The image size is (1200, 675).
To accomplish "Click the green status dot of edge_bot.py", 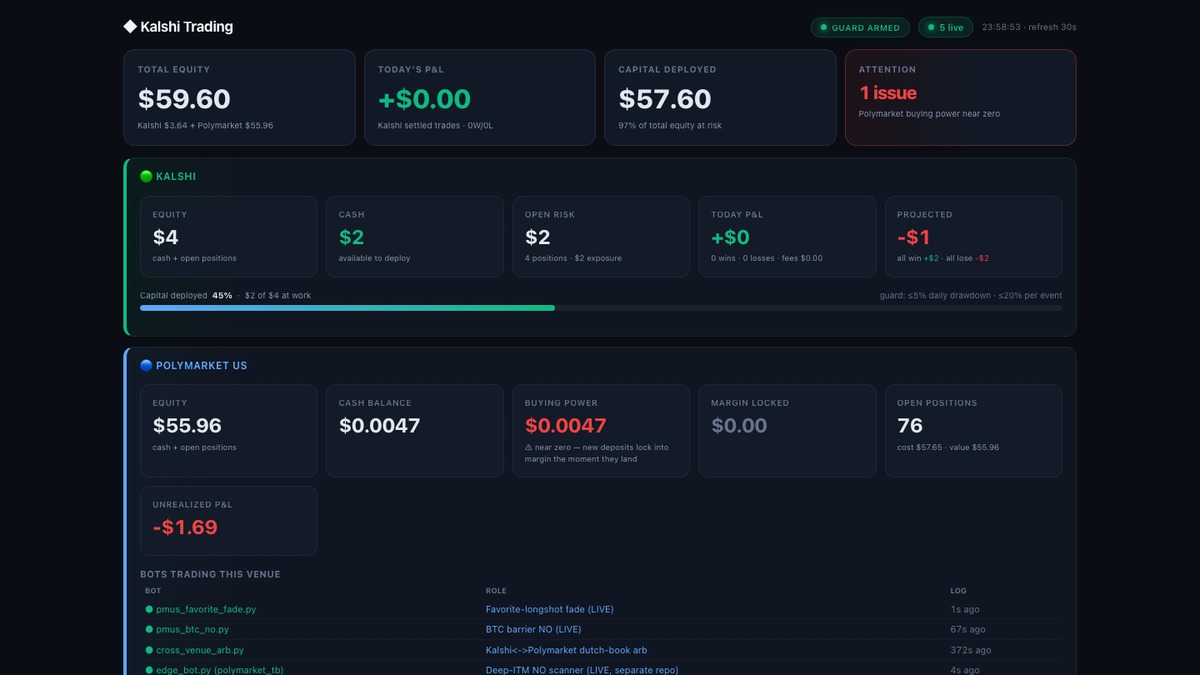I will (149, 670).
